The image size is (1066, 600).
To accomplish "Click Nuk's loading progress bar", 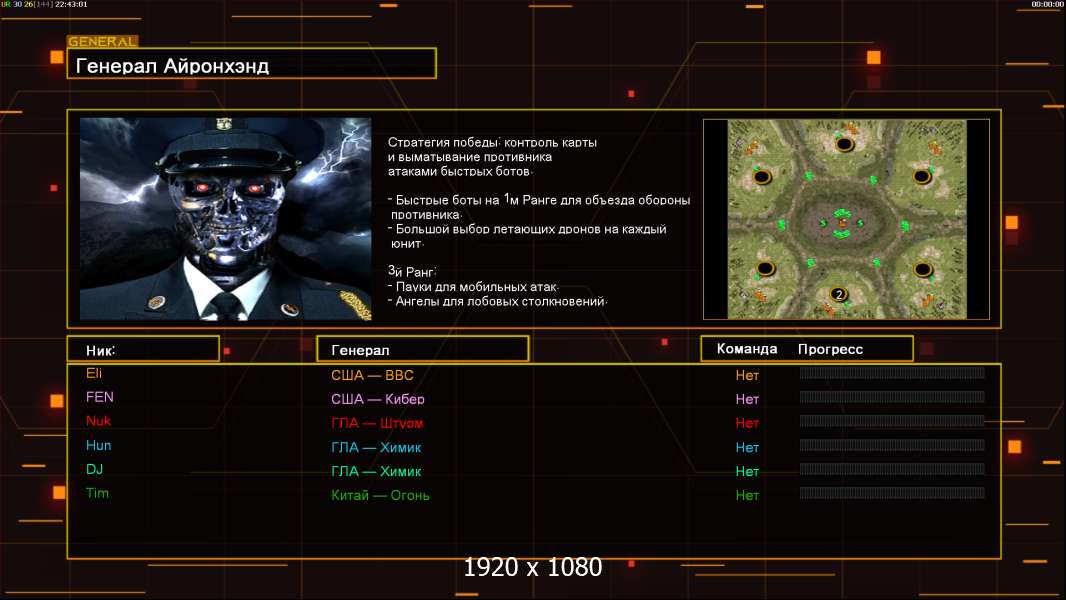I will [892, 421].
